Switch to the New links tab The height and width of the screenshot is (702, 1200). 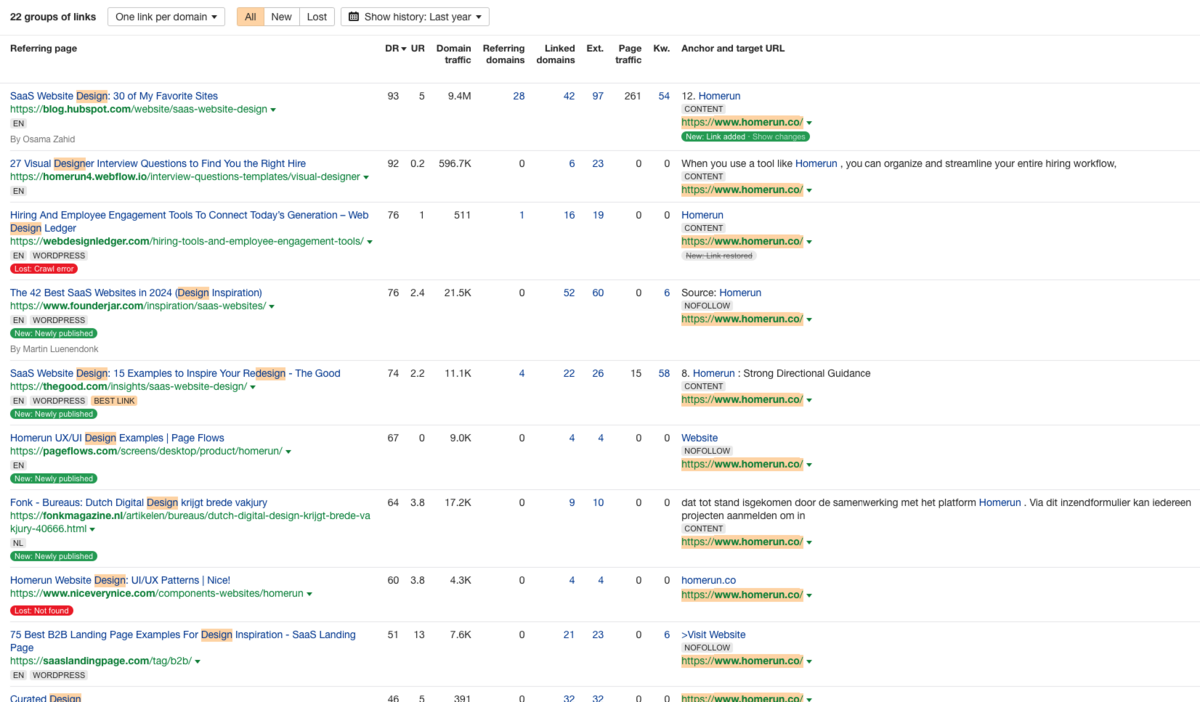pos(282,17)
